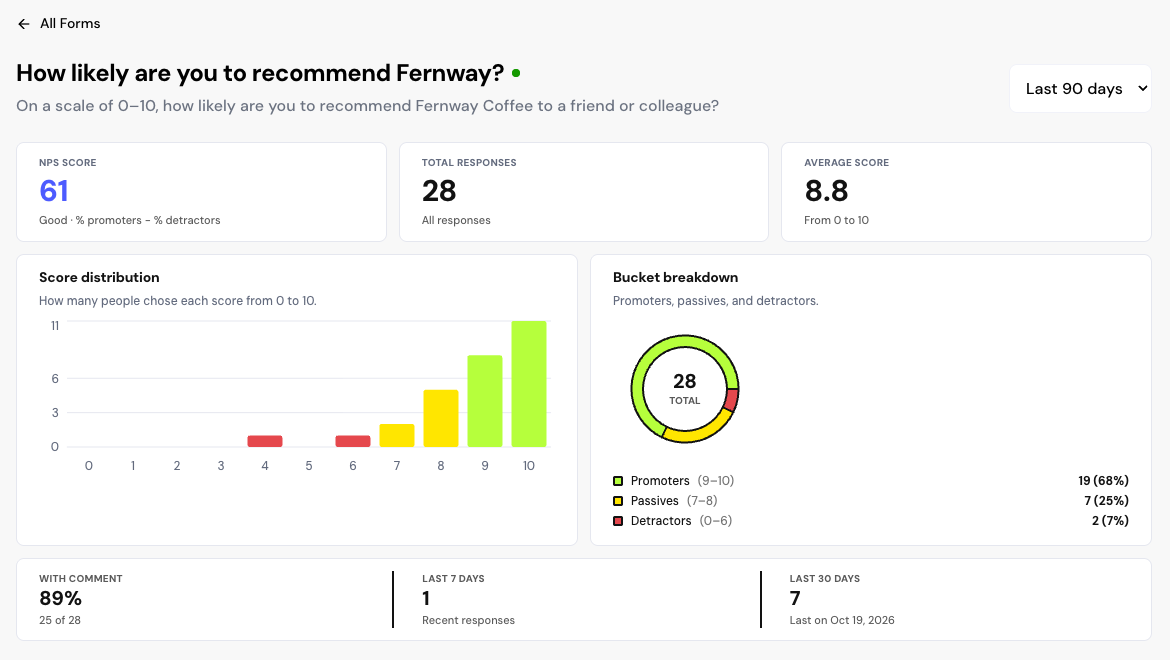Click the green active status dot by the title
The height and width of the screenshot is (660, 1170).
(x=516, y=73)
